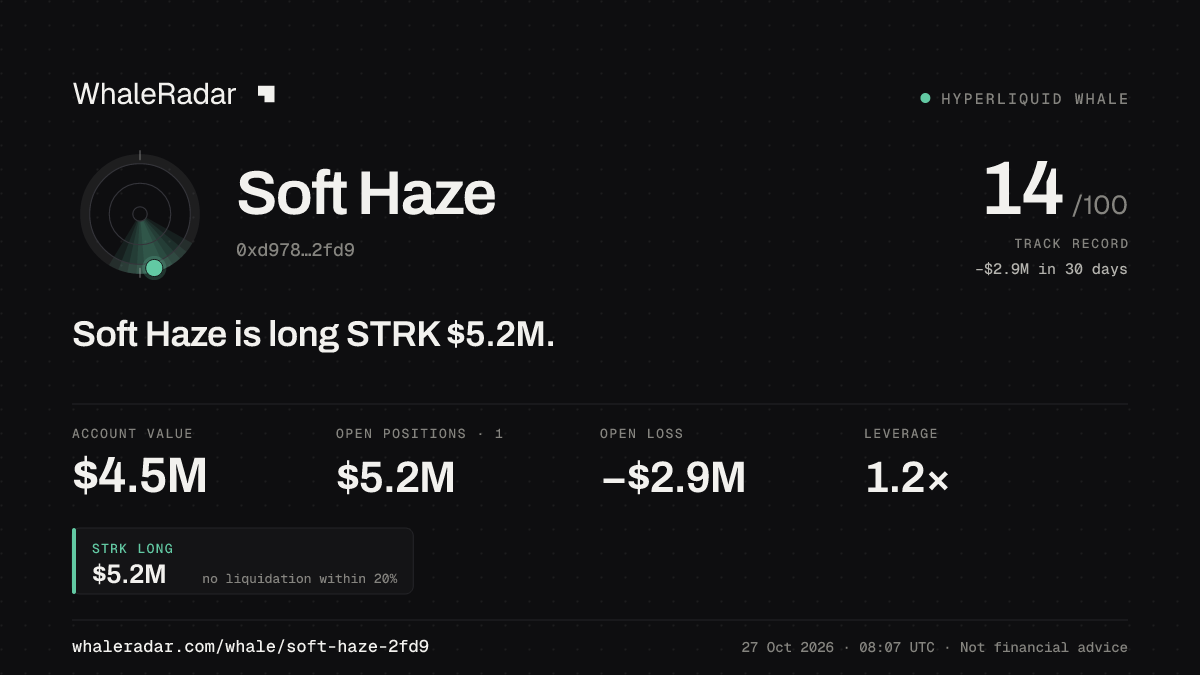
Task: Click the 08:07 UTC timestamp
Action: 895,648
